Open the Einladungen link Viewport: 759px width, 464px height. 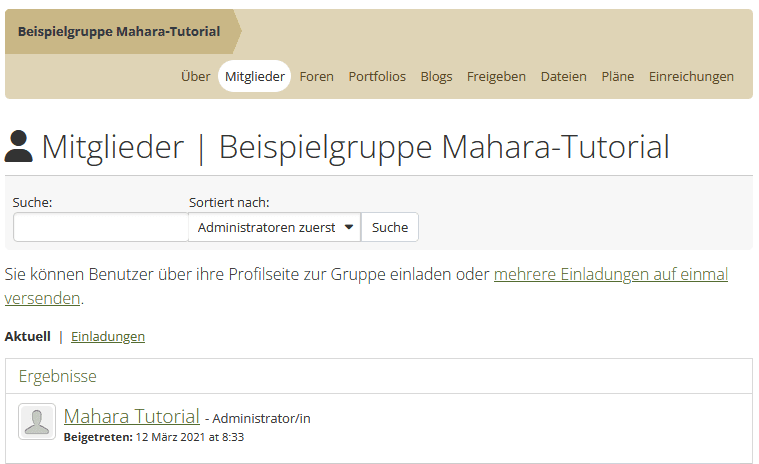tap(108, 336)
